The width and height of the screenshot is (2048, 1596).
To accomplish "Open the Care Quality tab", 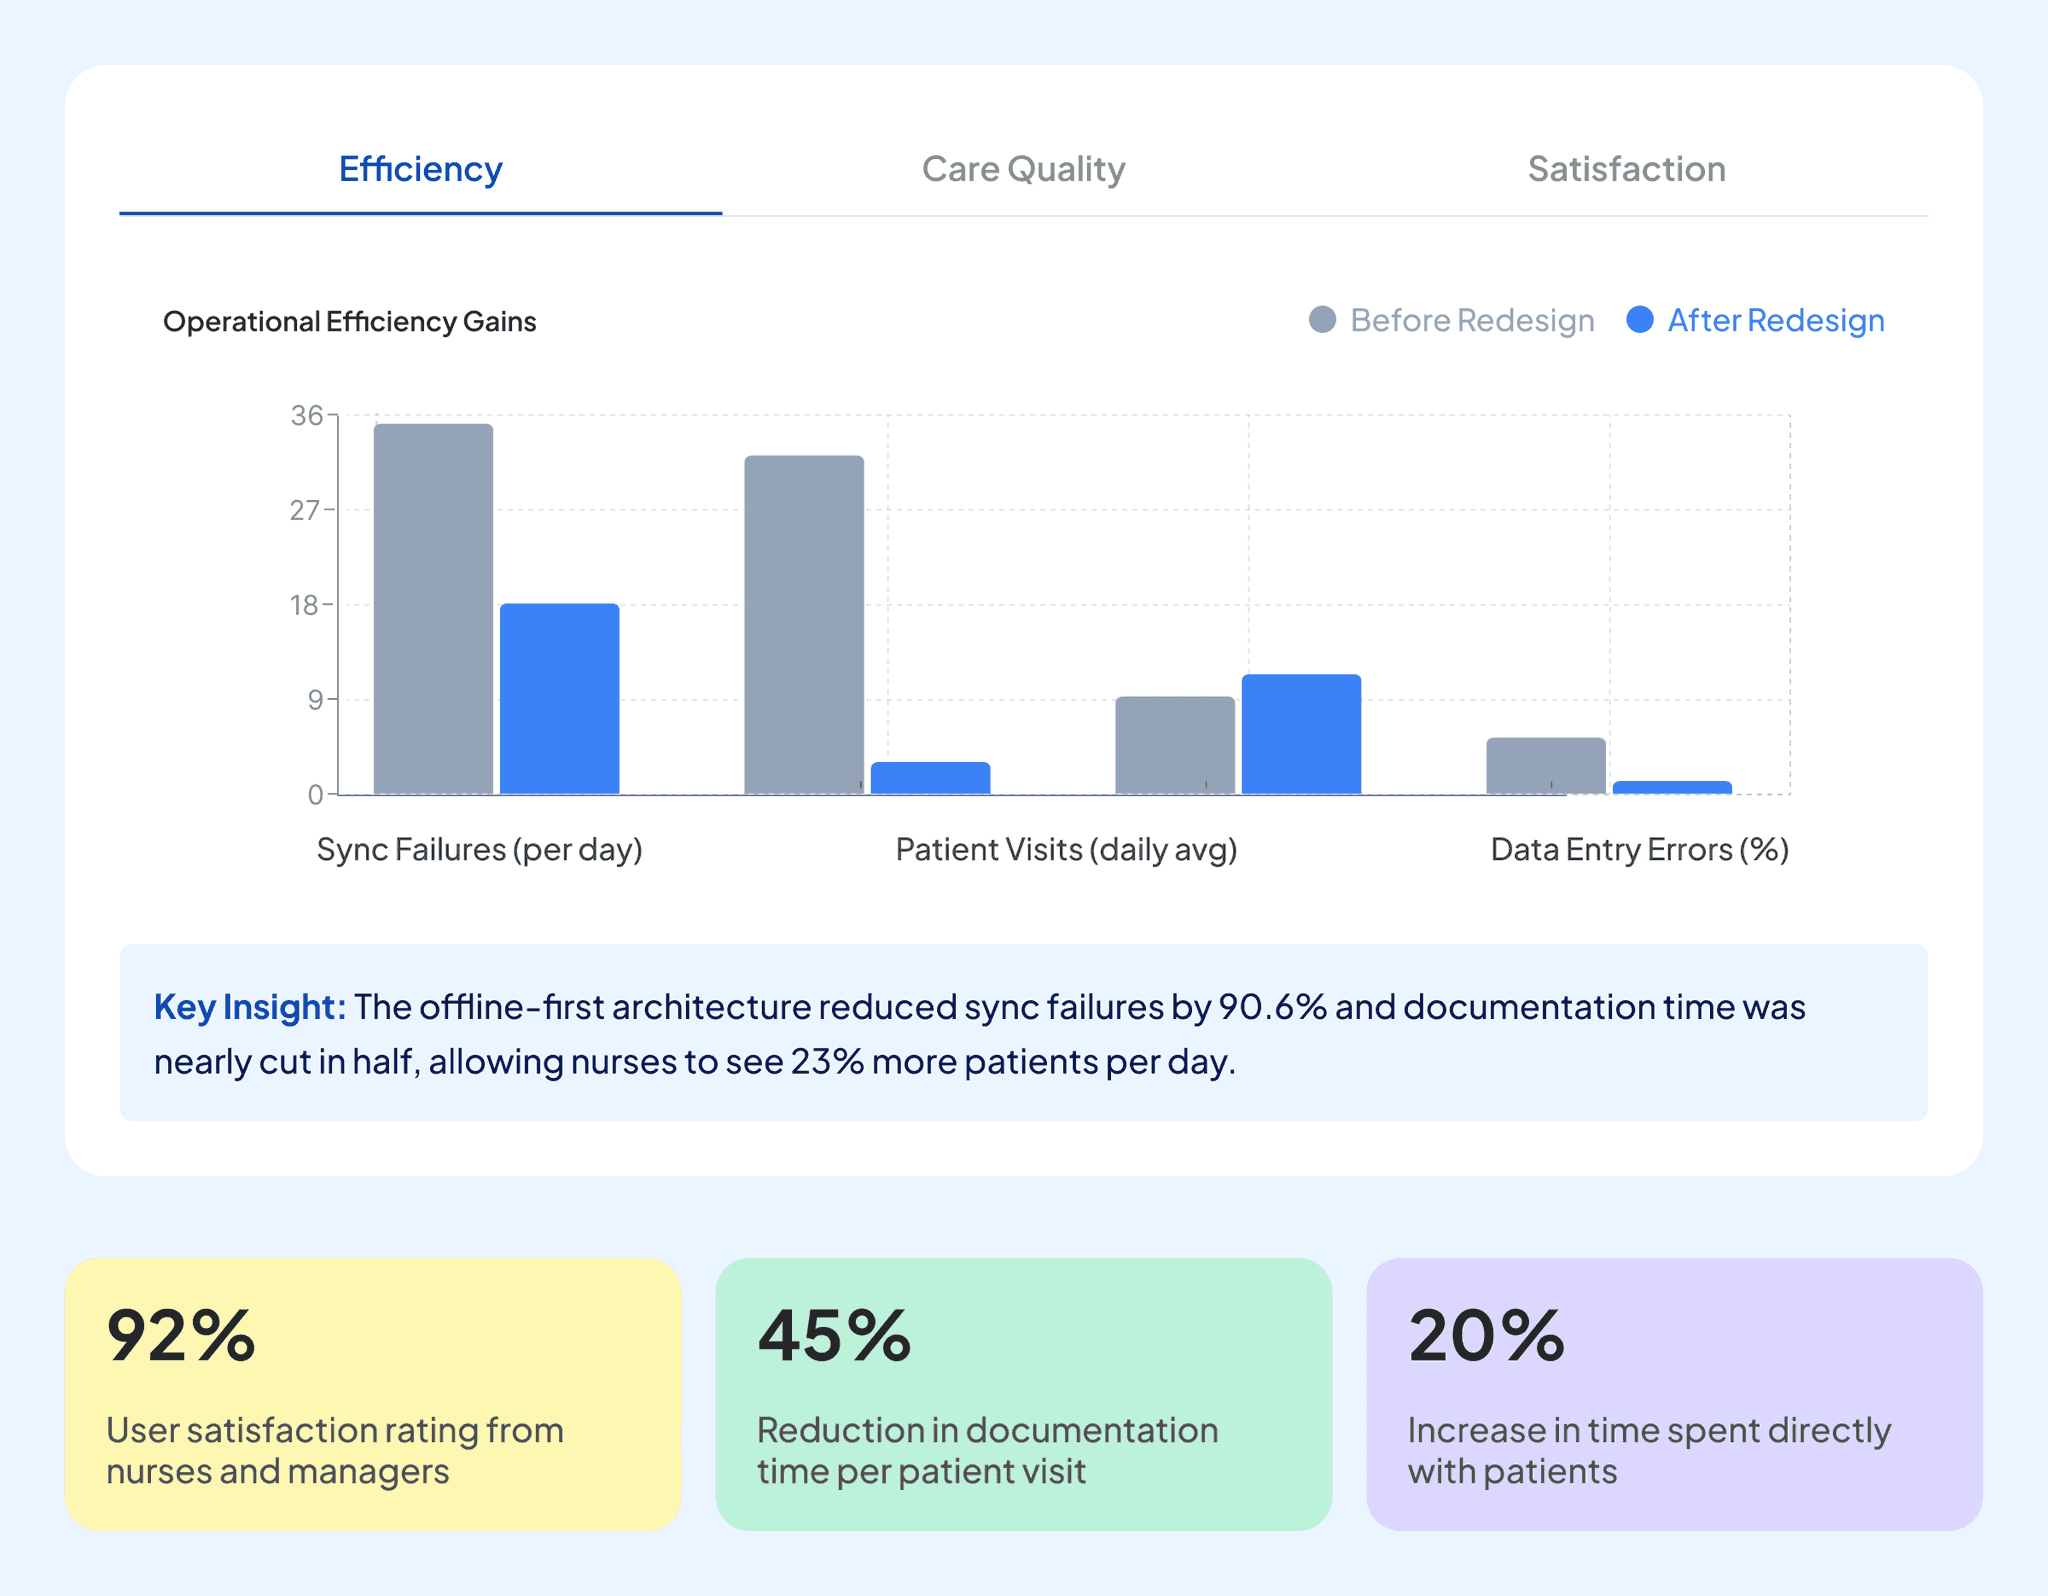I will pyautogui.click(x=1023, y=169).
